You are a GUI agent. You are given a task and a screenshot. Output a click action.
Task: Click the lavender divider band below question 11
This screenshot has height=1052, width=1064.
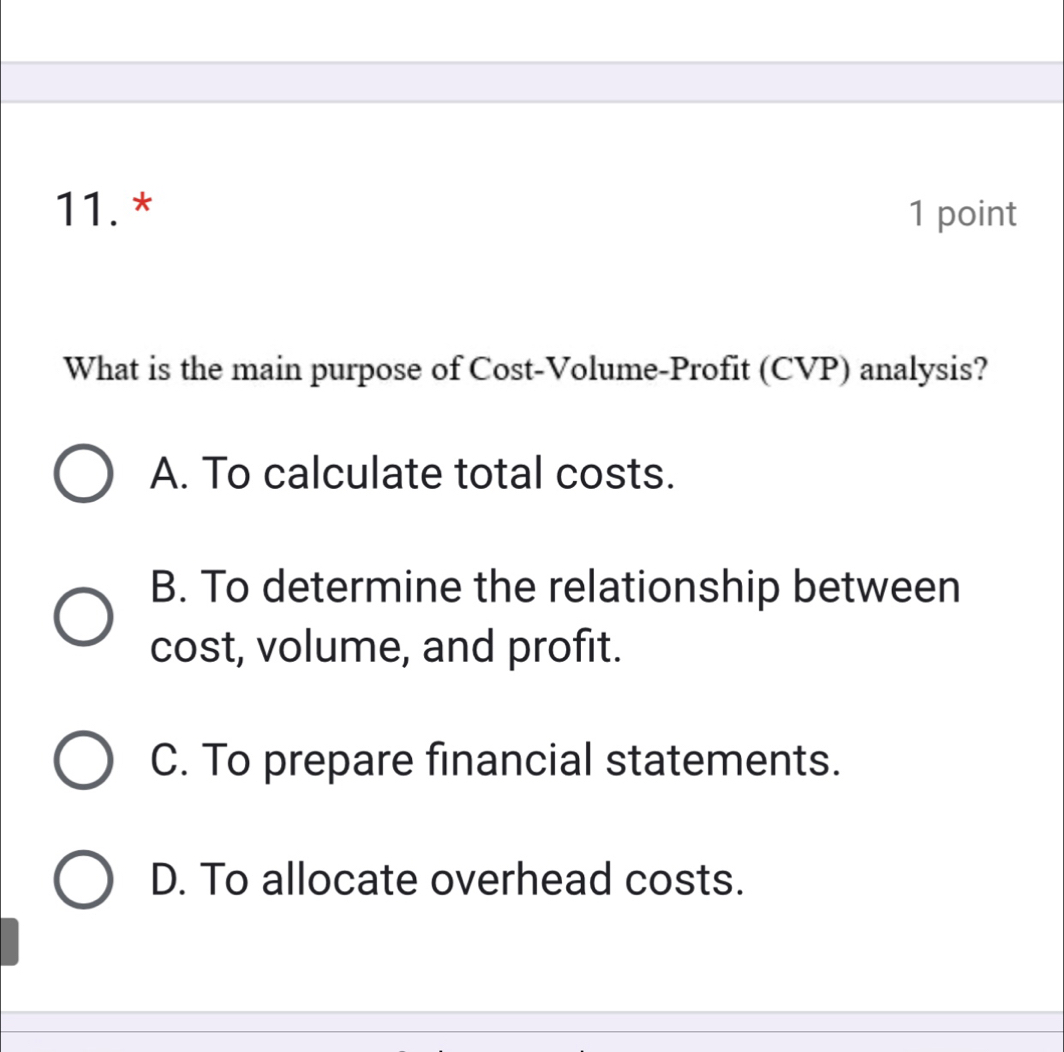click(x=532, y=1021)
